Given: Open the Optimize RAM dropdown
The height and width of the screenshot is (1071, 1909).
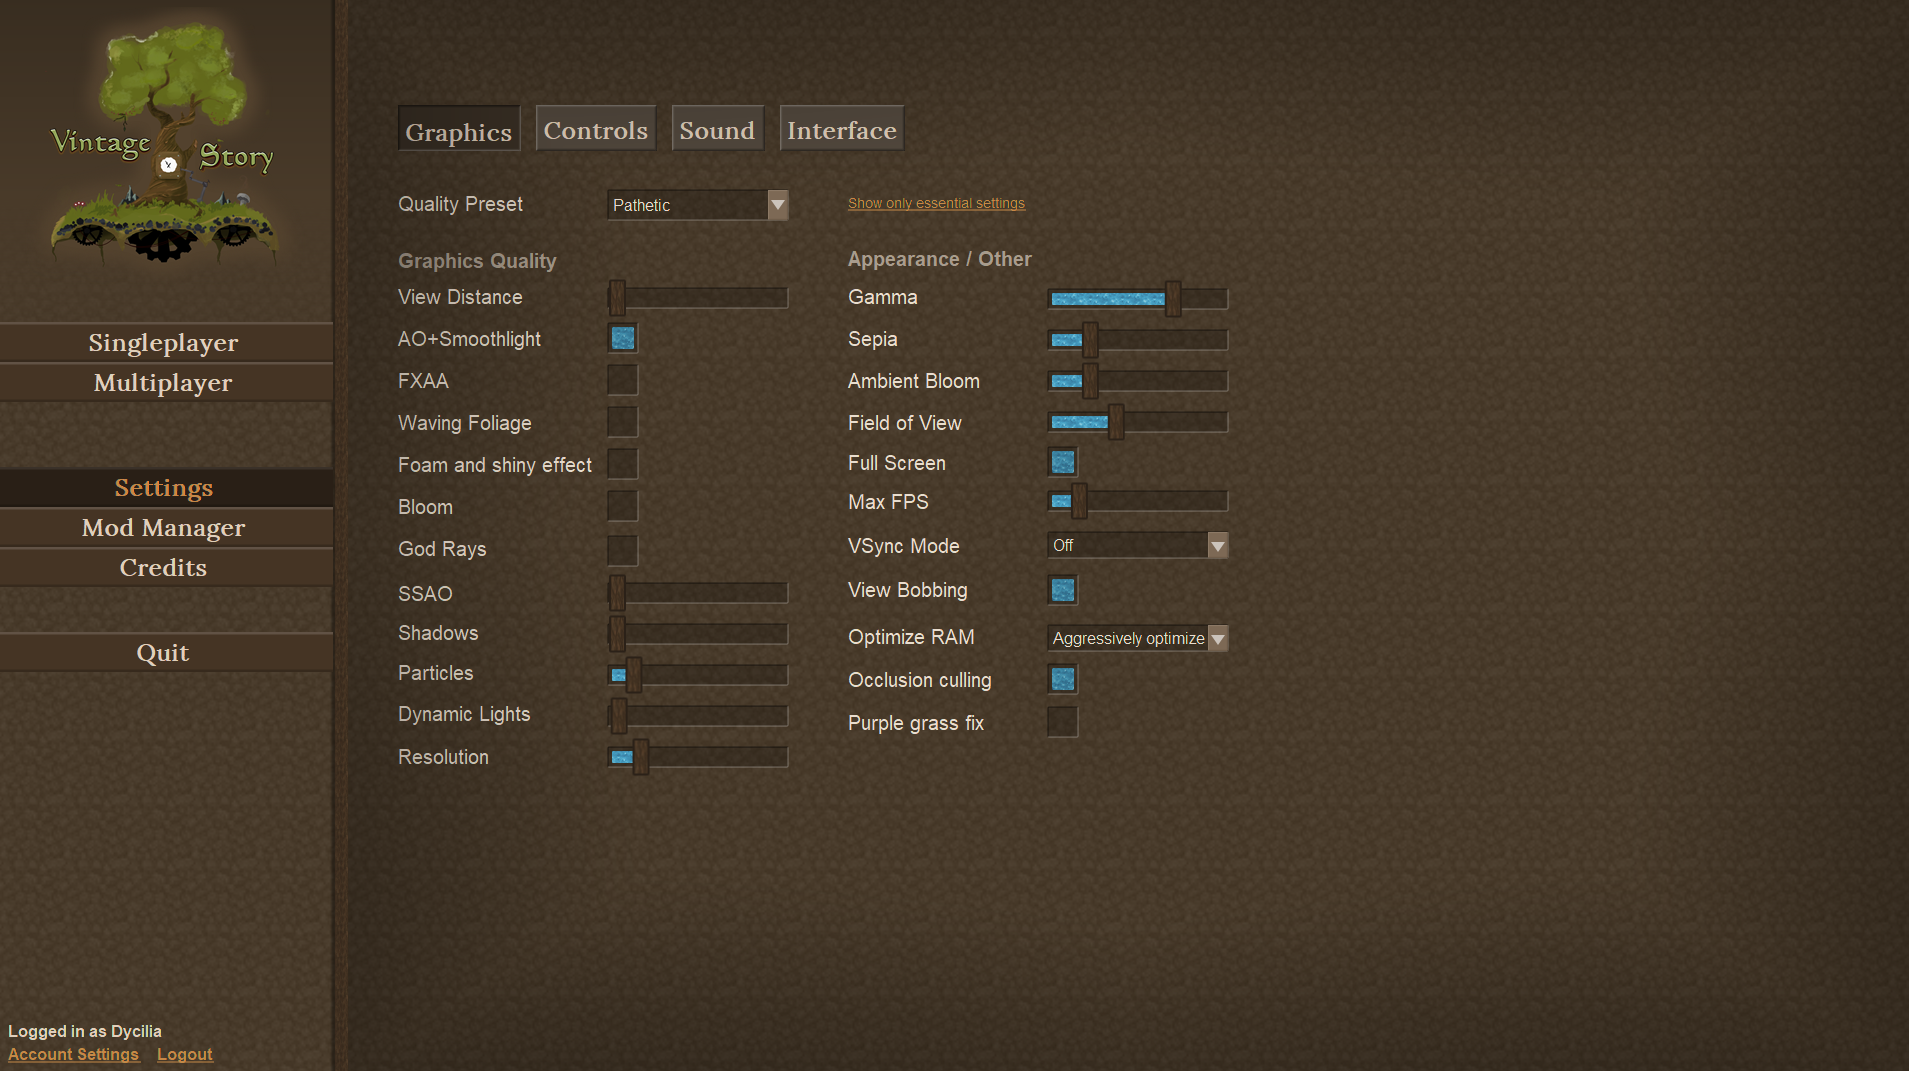Looking at the screenshot, I should point(1137,638).
